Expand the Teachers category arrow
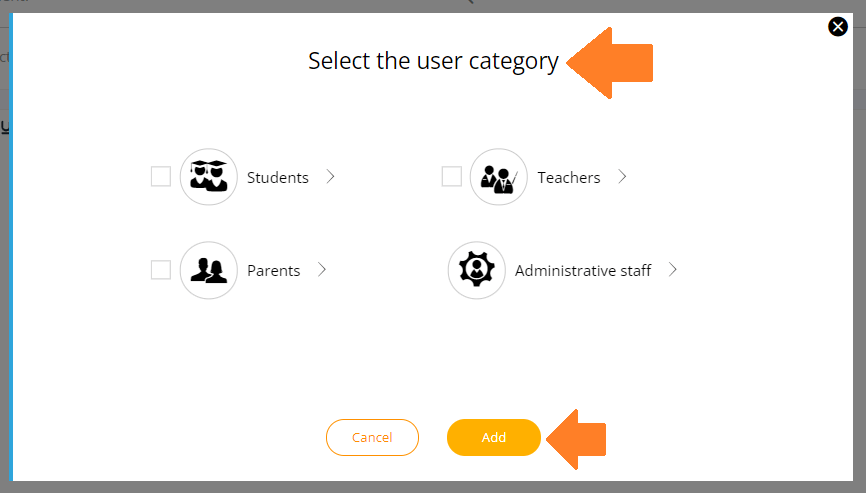Screen dimensions: 866x493 (x=622, y=177)
